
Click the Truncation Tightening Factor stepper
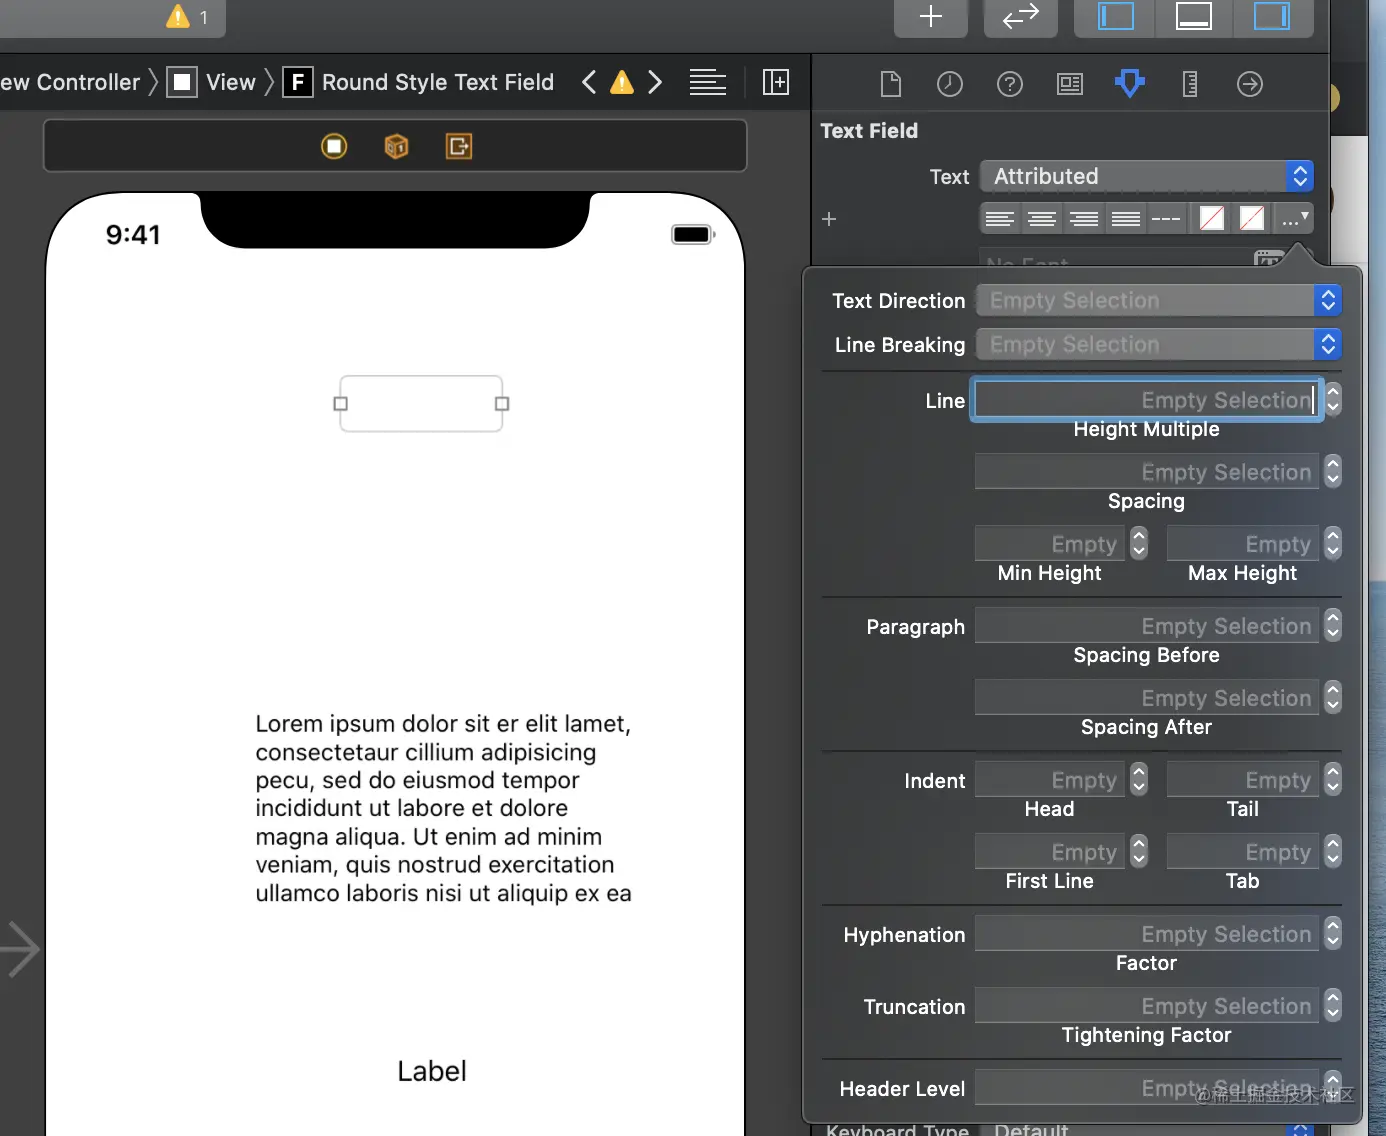coord(1333,1006)
